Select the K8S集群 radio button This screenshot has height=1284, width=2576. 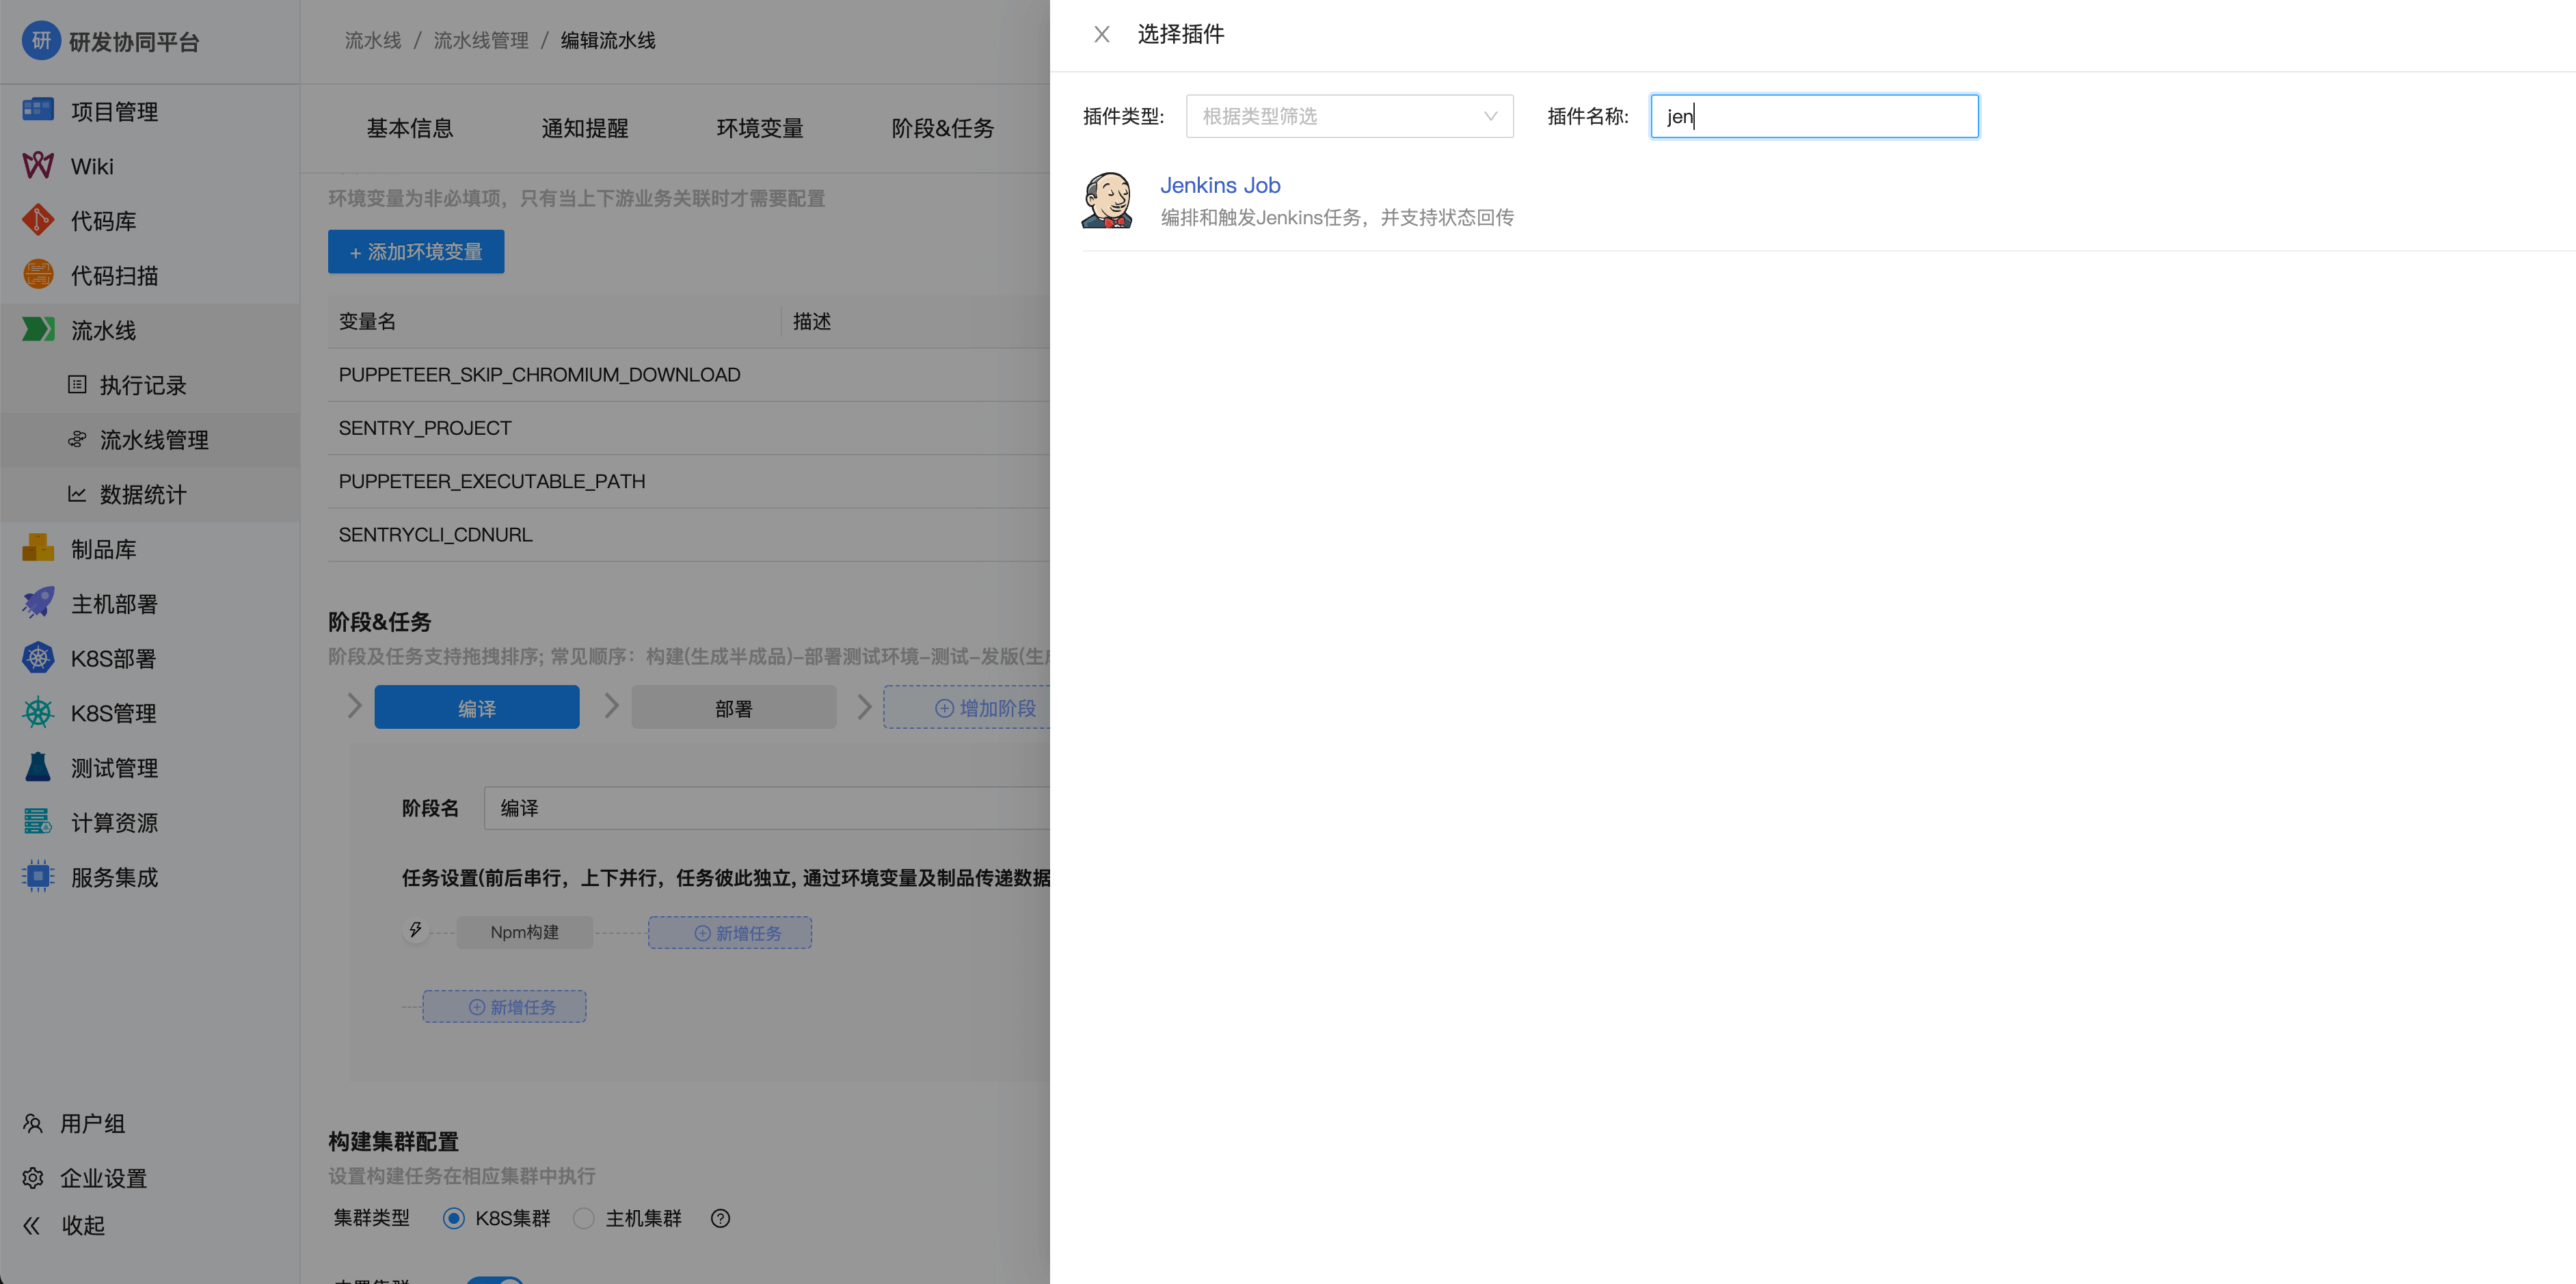[x=454, y=1218]
